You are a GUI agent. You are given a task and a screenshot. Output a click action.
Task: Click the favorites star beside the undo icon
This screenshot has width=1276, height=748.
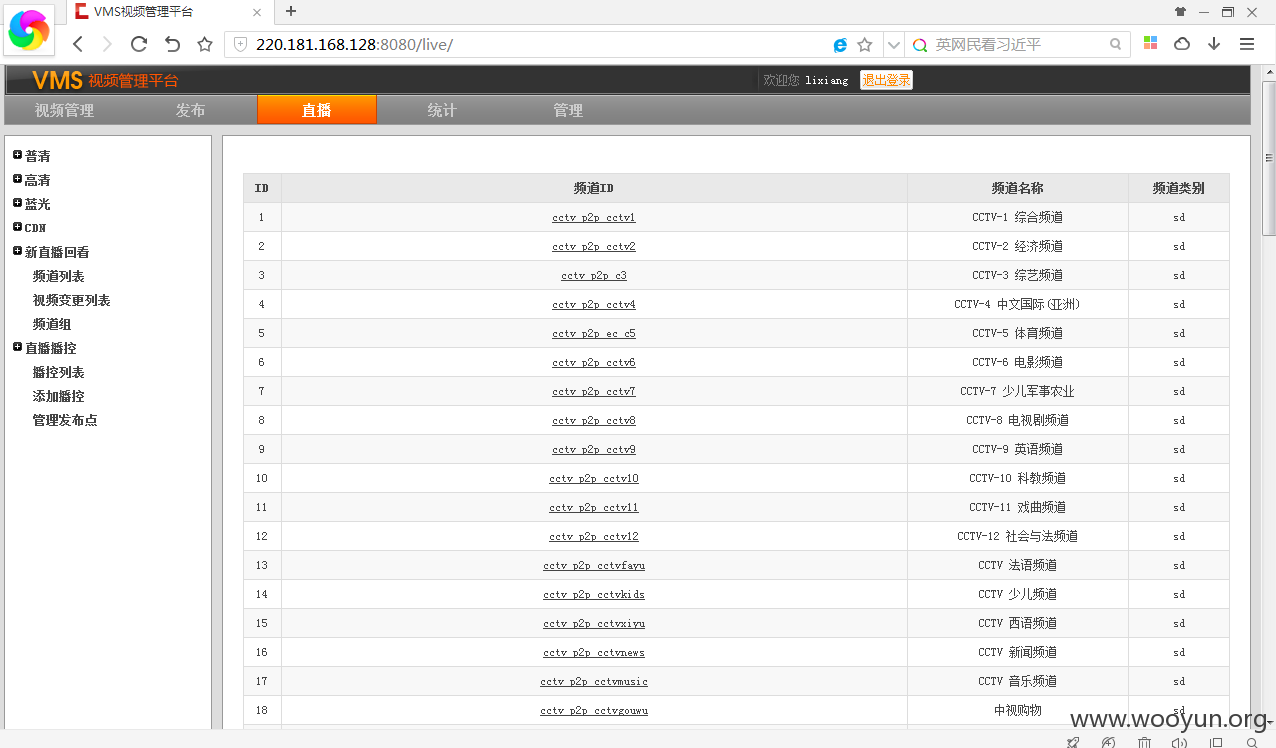(205, 44)
